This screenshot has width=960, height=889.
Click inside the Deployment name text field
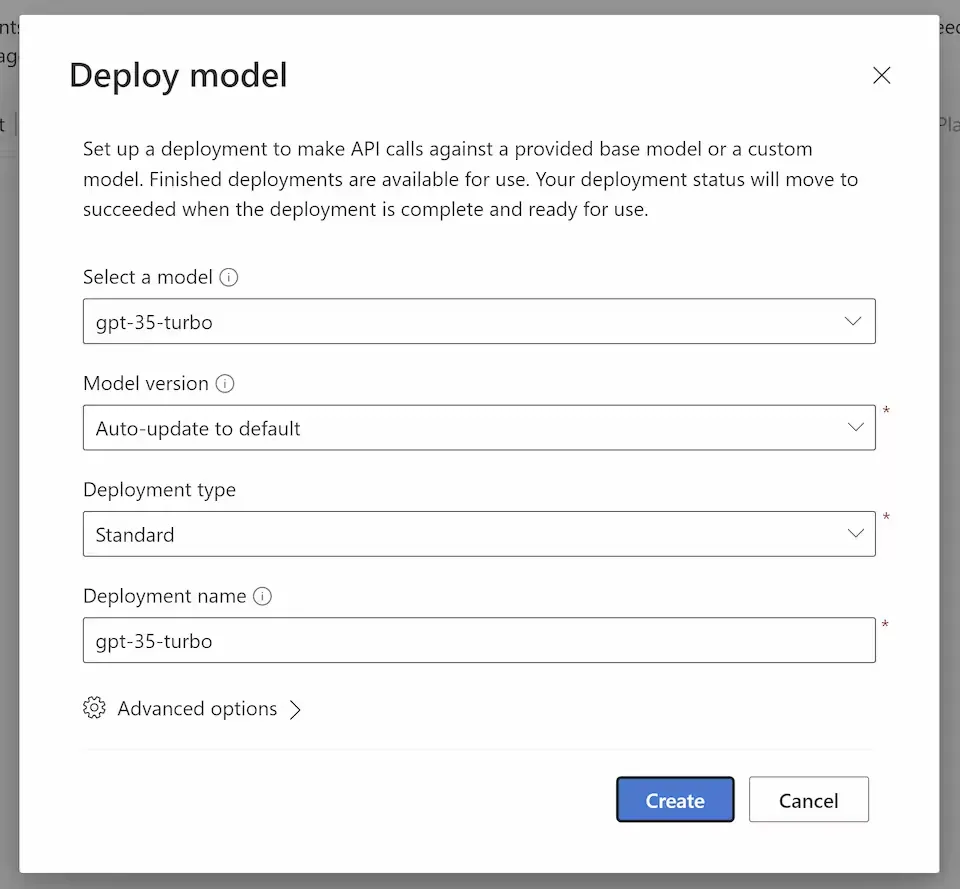tap(480, 640)
